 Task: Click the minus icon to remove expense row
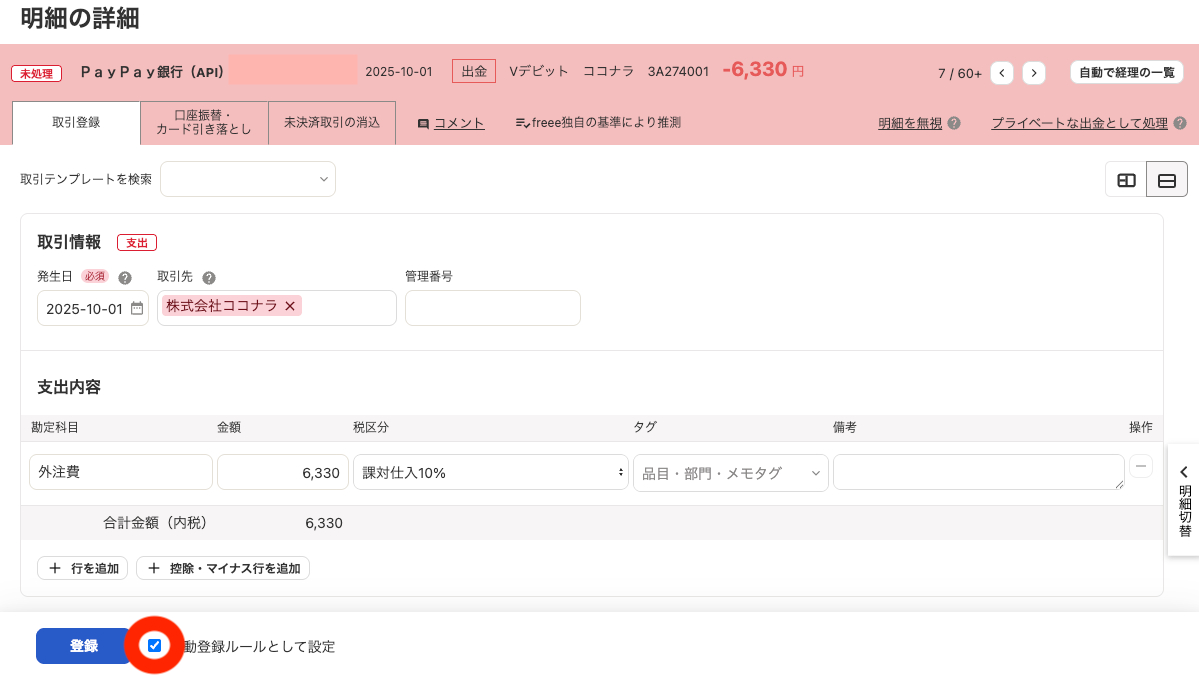tap(1140, 466)
